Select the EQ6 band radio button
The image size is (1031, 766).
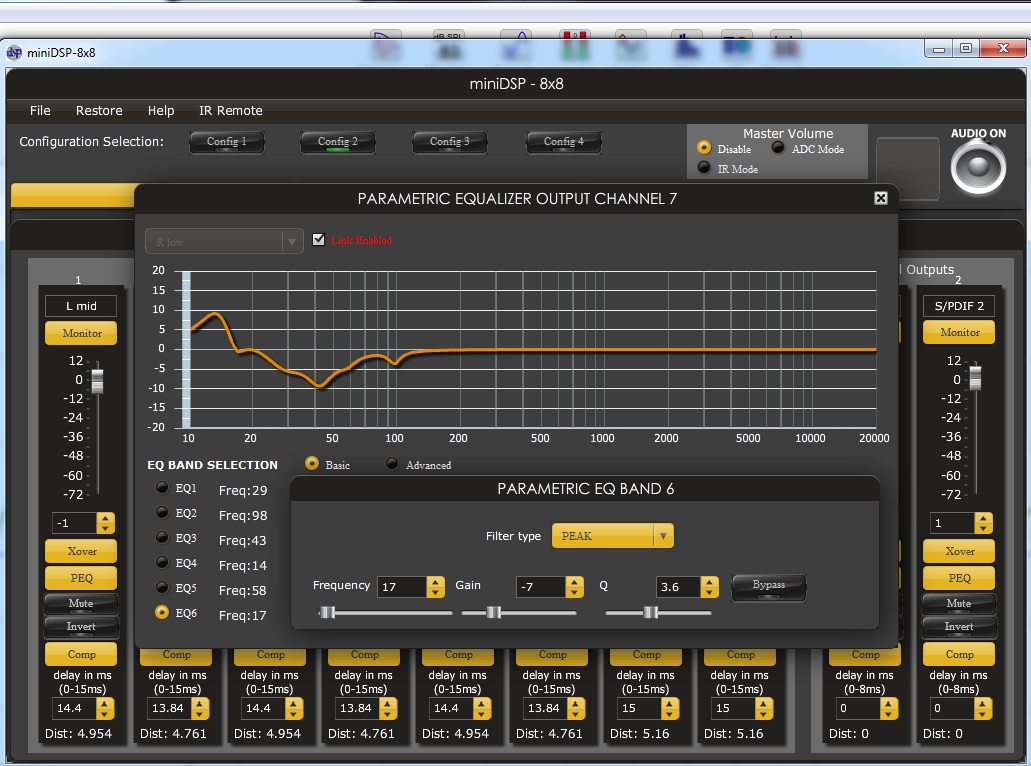[x=162, y=613]
